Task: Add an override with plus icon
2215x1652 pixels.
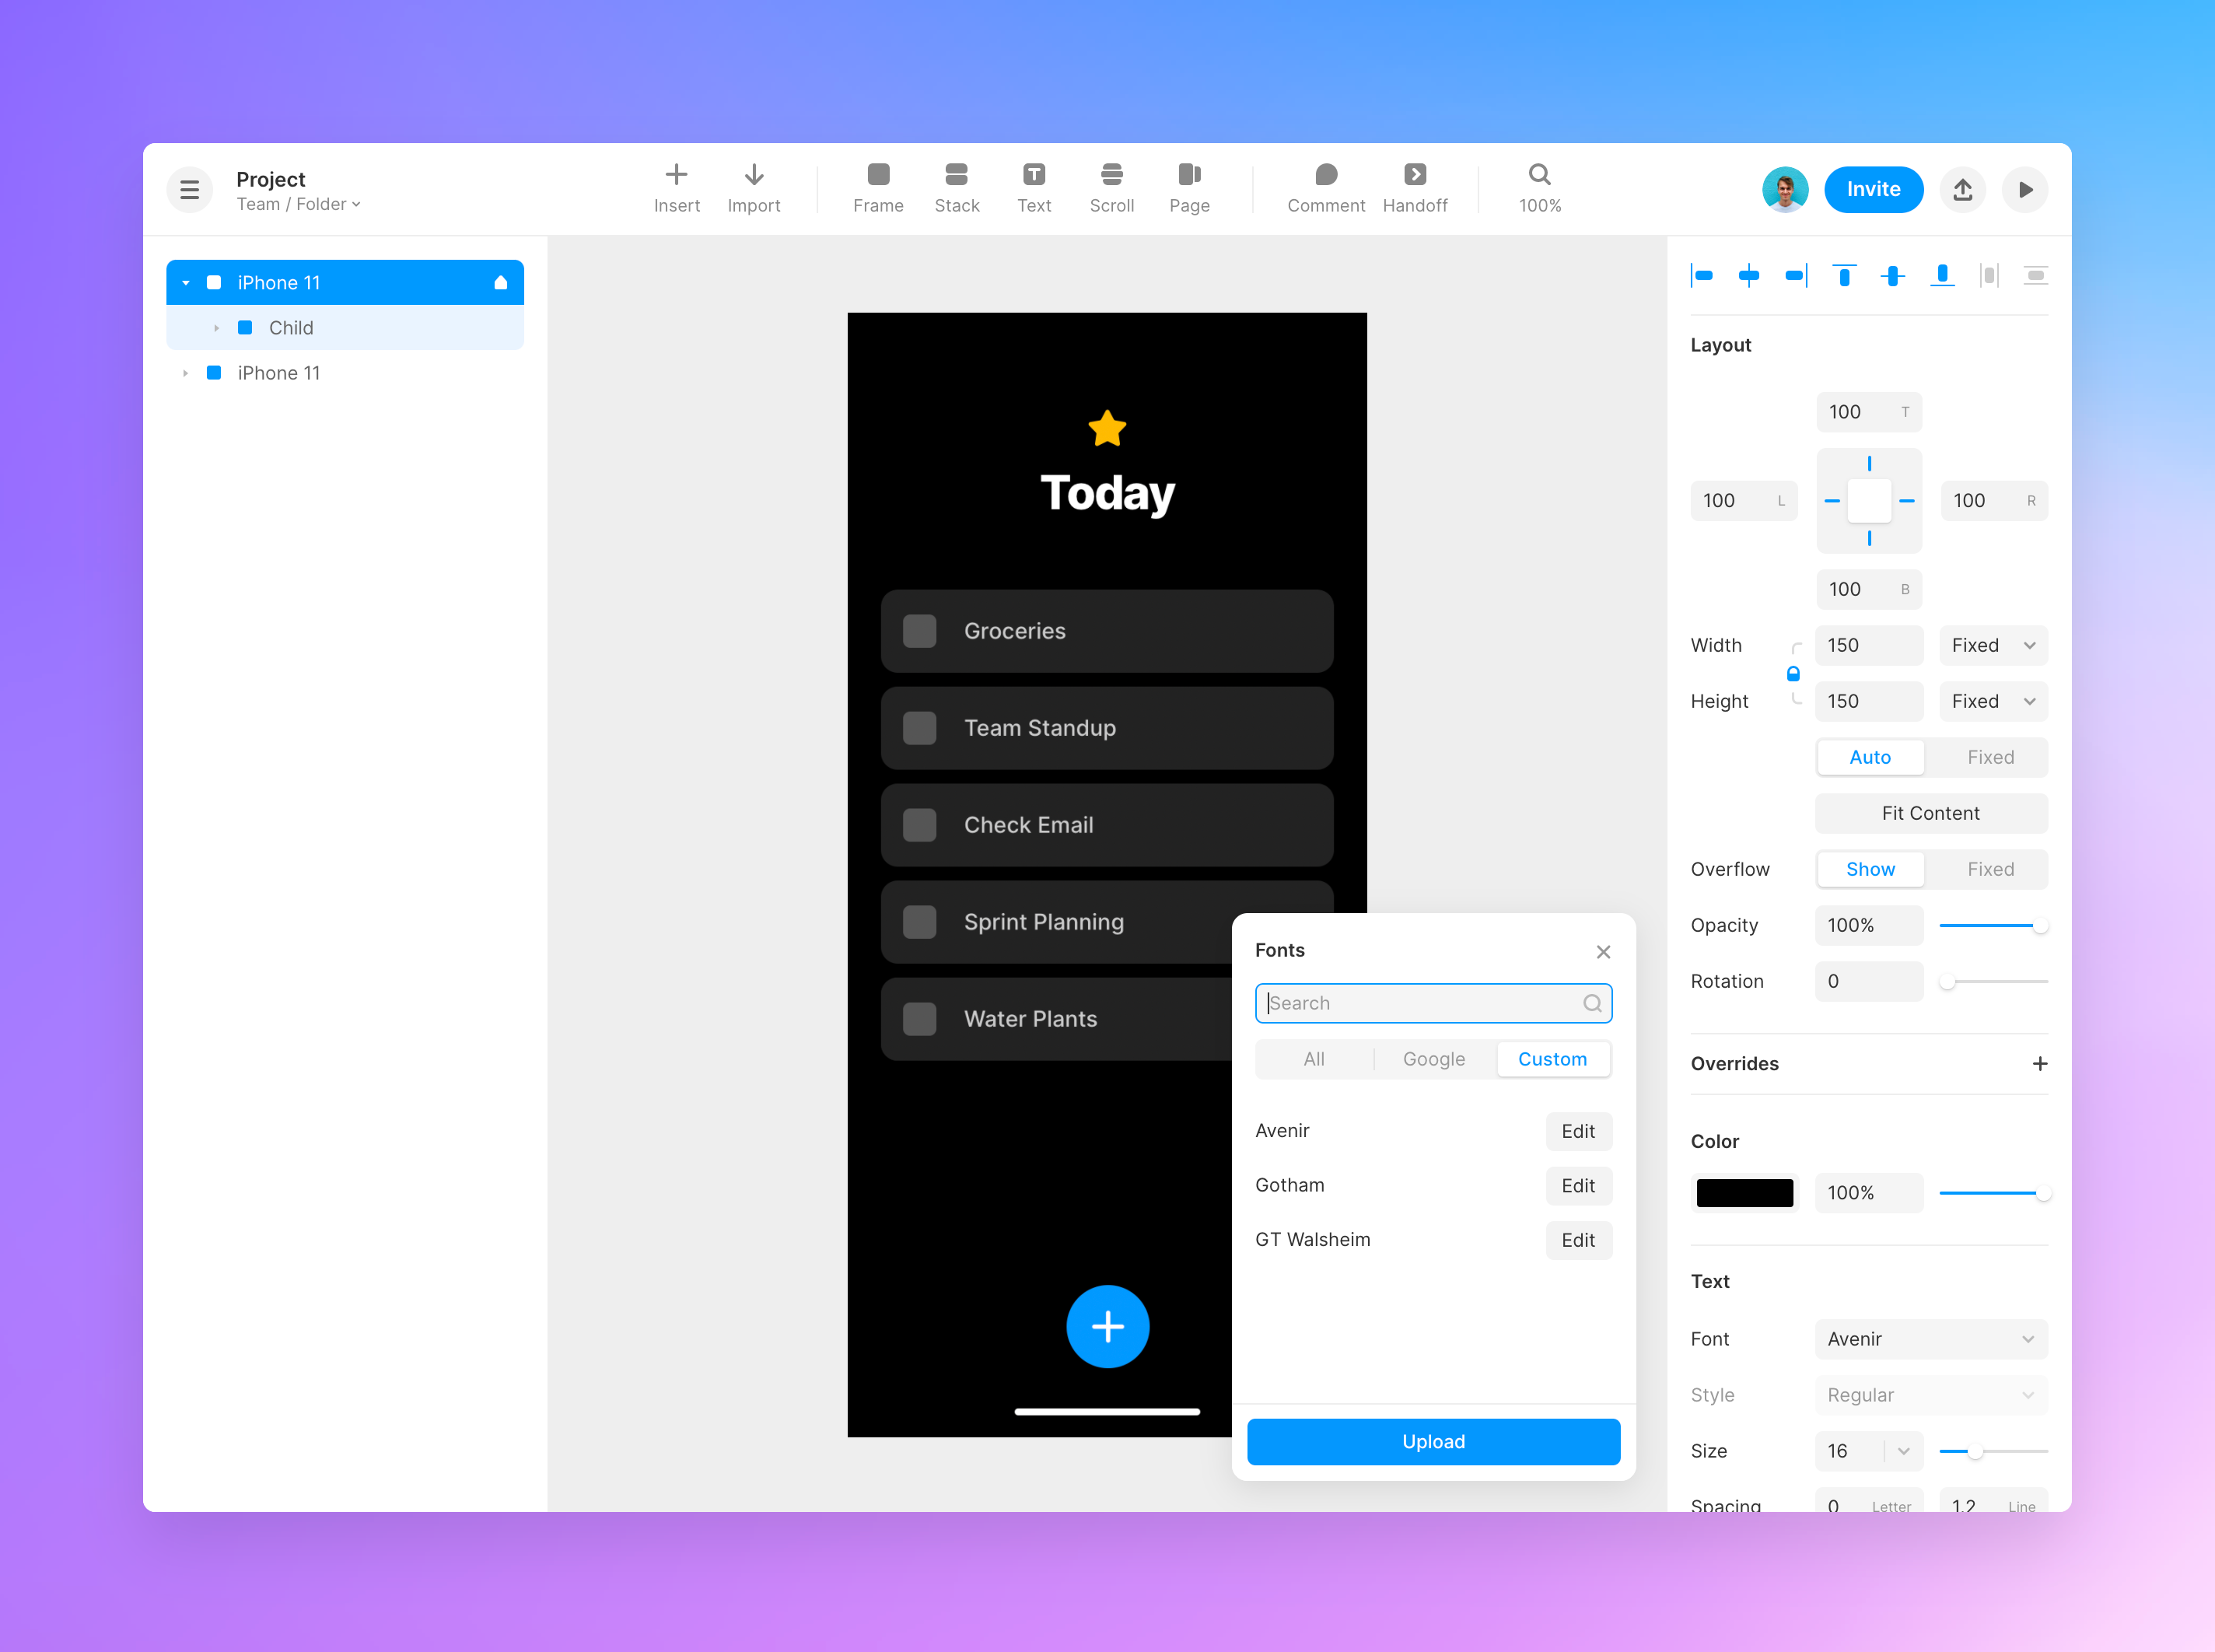Action: click(x=2040, y=1064)
